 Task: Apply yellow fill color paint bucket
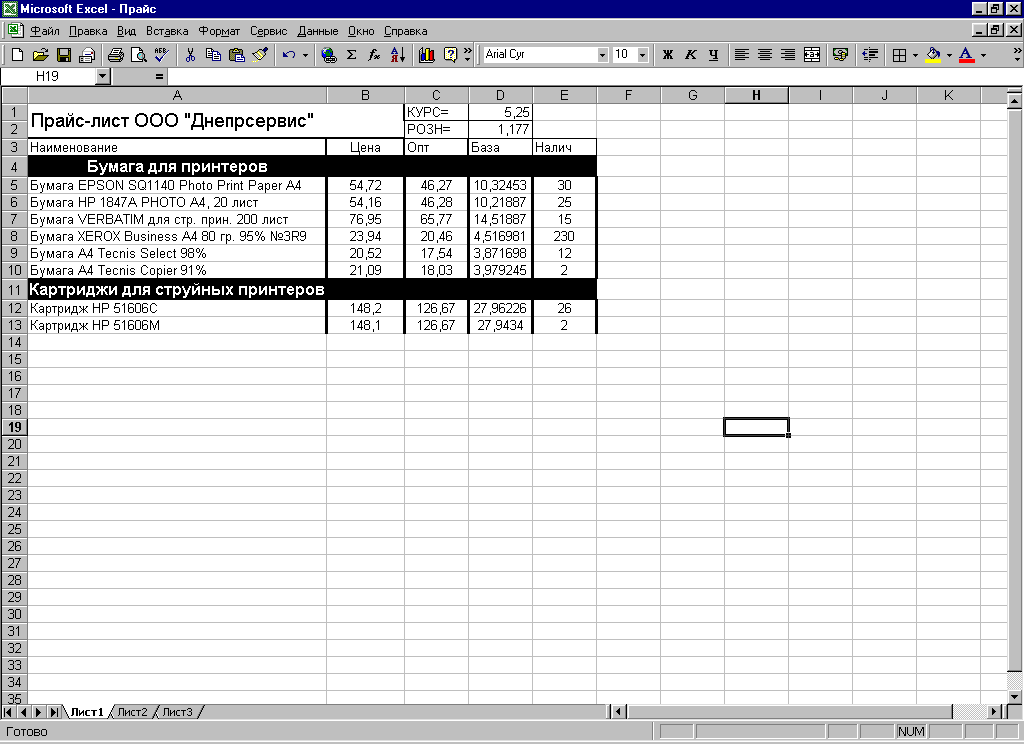tap(933, 55)
